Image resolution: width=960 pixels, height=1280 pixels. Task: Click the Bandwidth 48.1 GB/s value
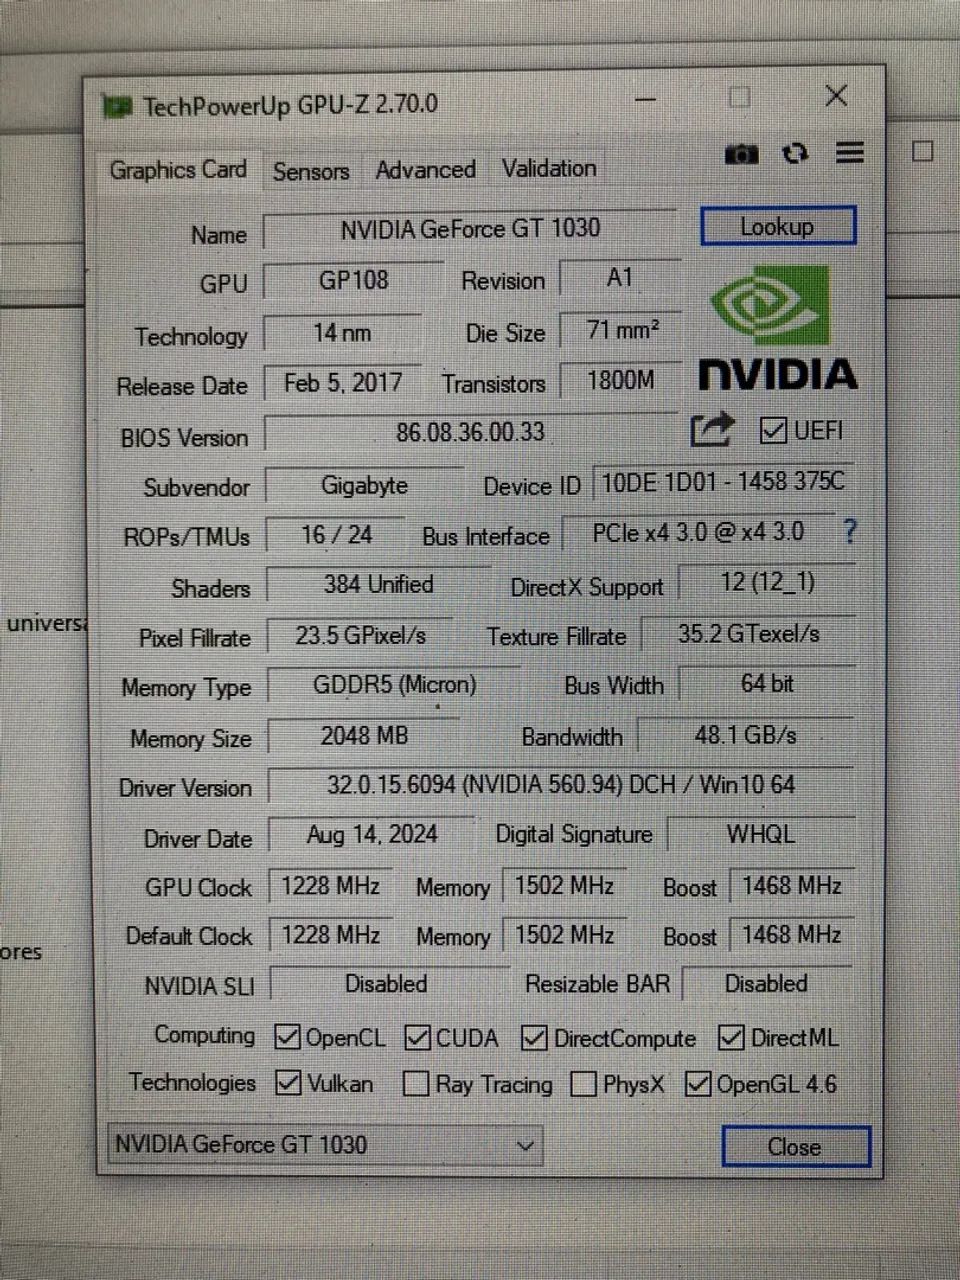pyautogui.click(x=746, y=735)
